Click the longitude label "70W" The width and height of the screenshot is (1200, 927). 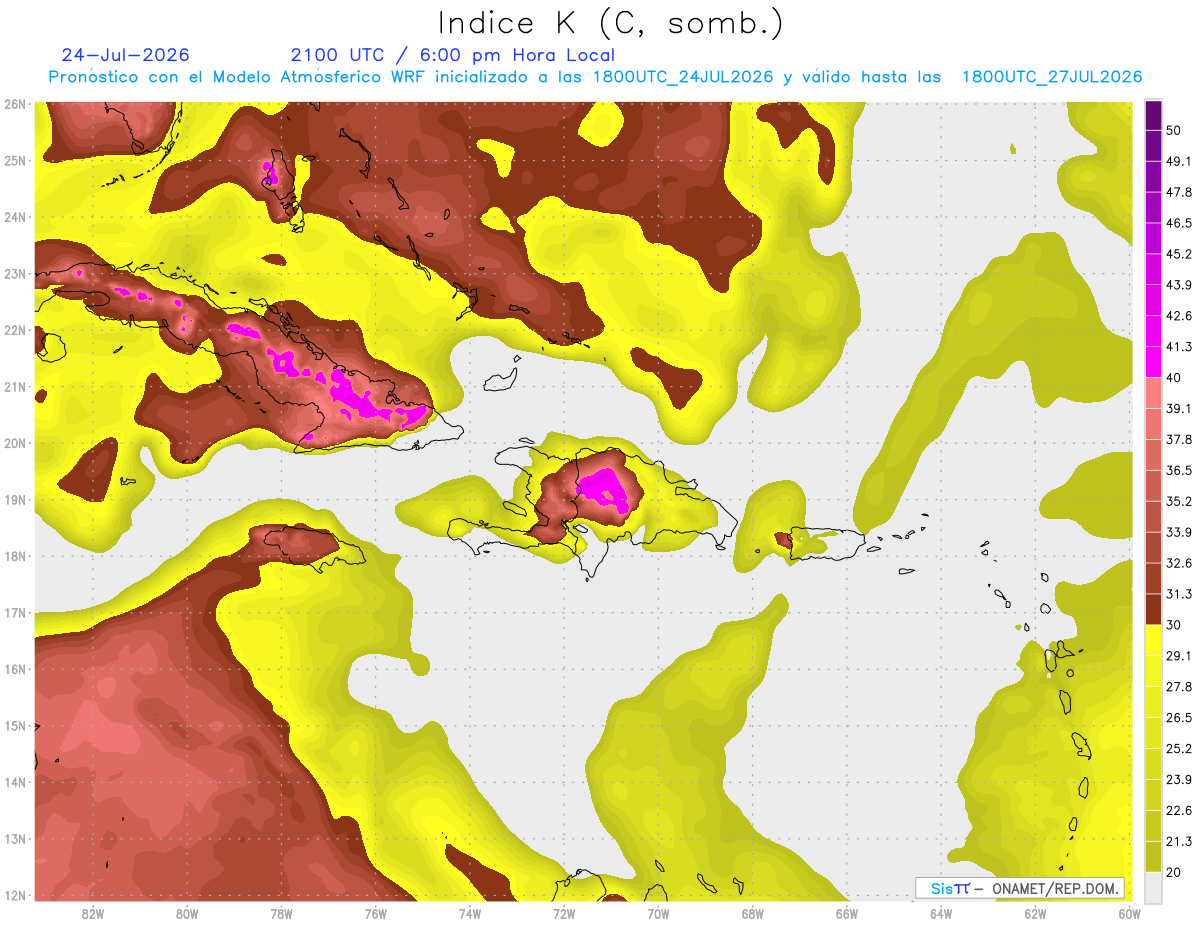point(658,913)
